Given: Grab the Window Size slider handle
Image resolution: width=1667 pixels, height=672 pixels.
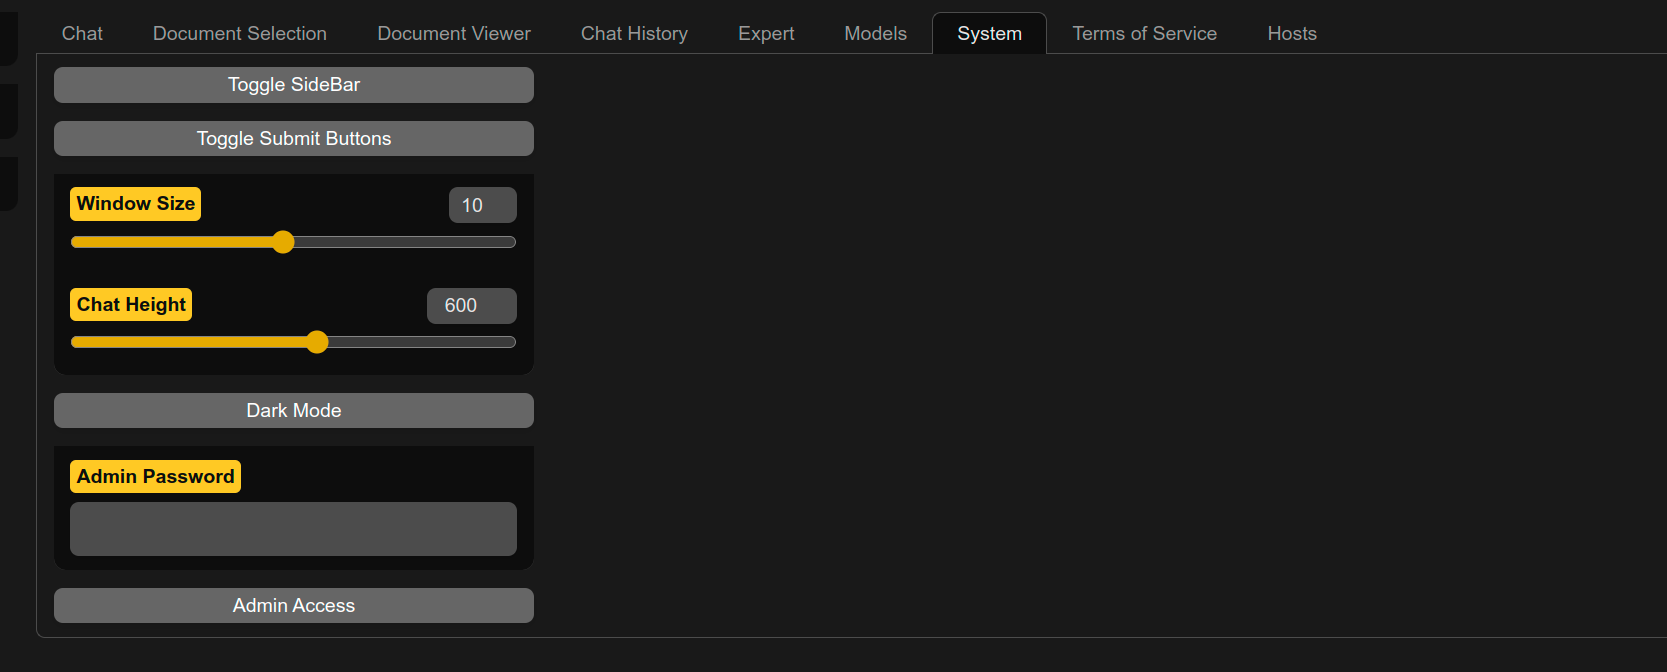Looking at the screenshot, I should tap(284, 242).
